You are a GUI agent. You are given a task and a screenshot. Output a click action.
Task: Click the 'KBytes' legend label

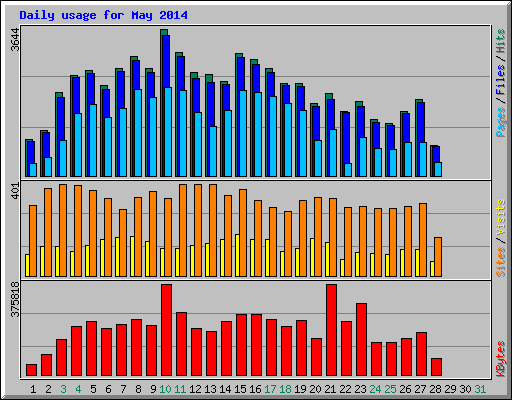(x=501, y=359)
